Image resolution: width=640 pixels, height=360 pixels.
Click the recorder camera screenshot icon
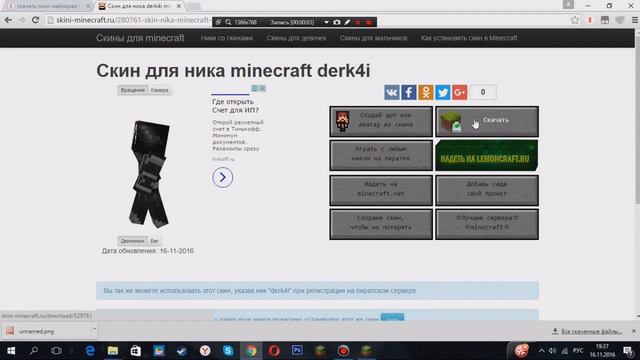(337, 22)
